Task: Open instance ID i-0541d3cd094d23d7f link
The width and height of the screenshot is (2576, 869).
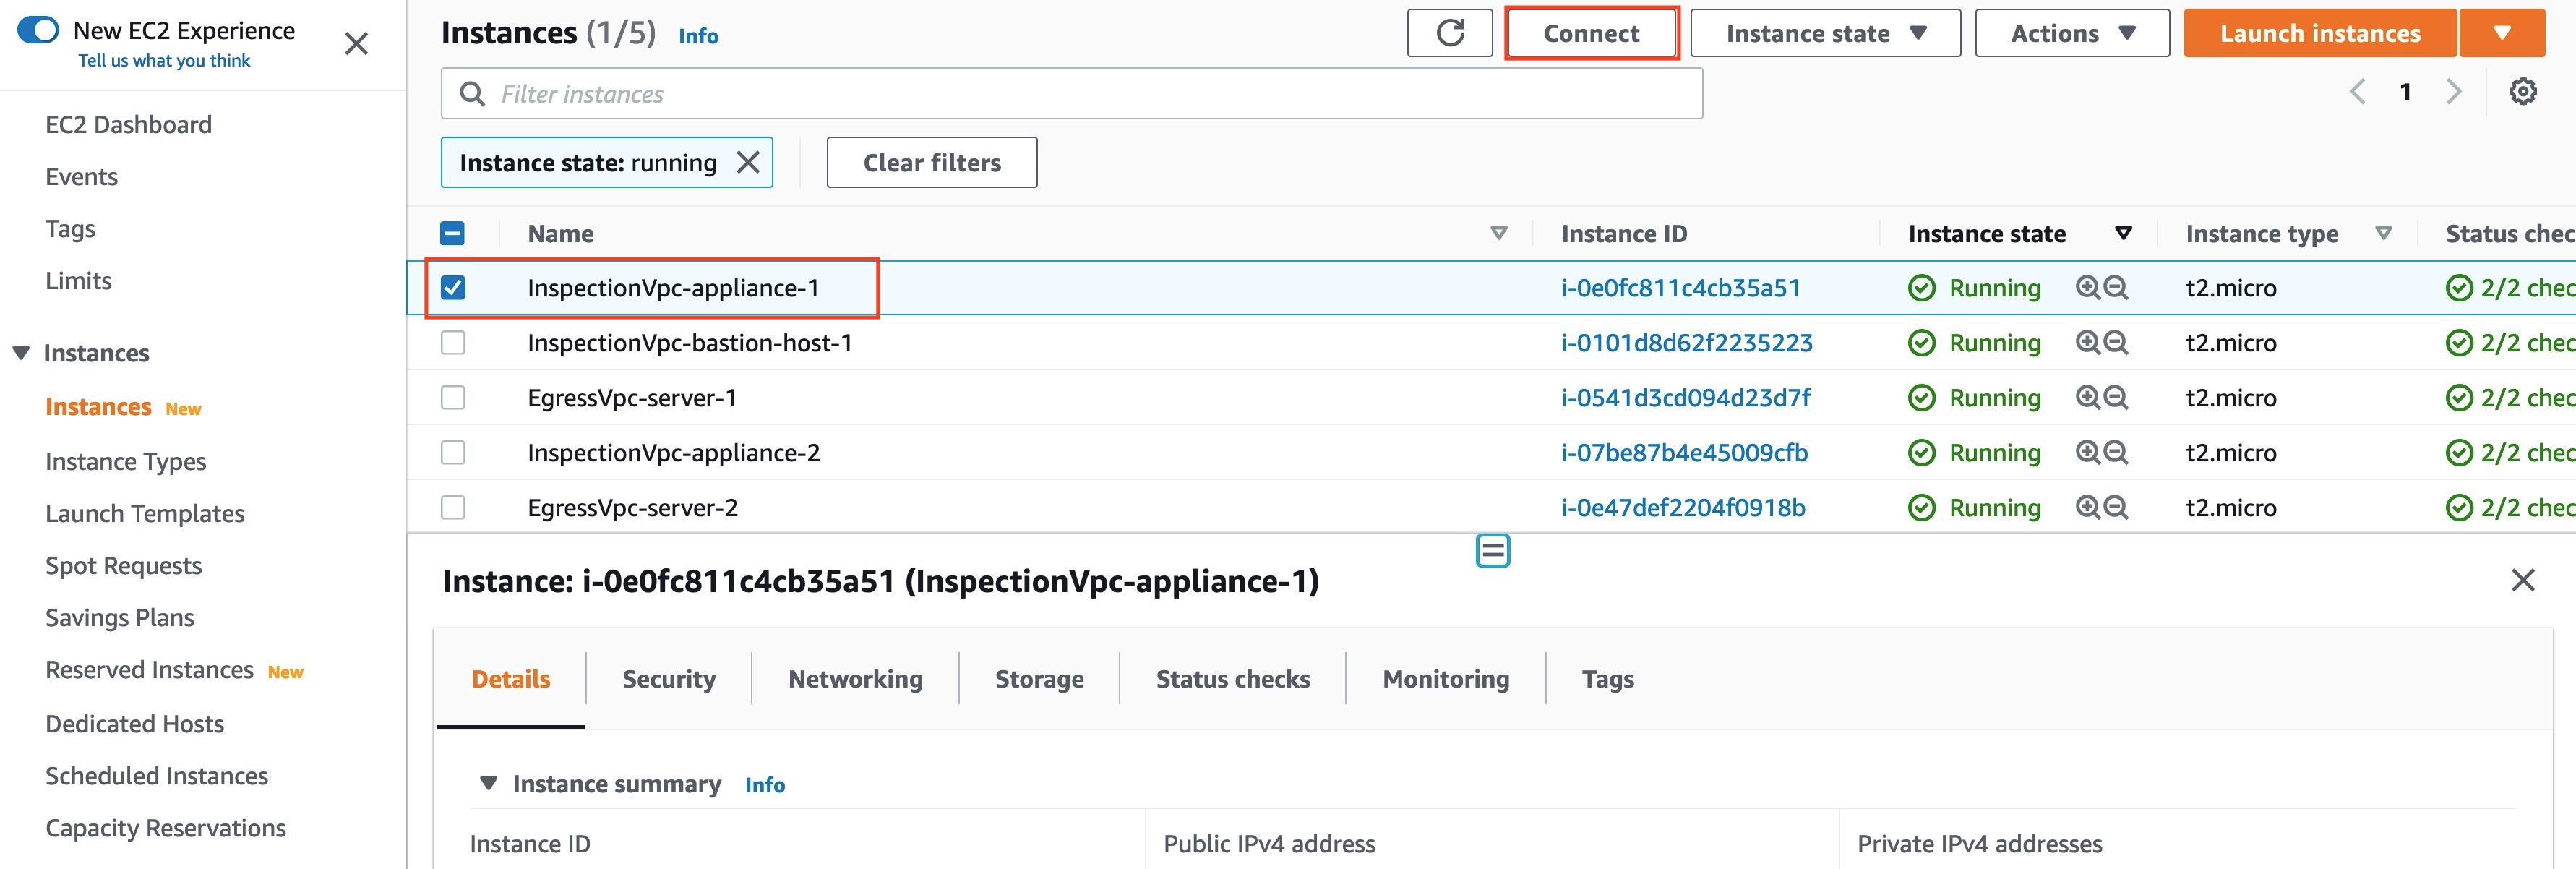Action: [1686, 398]
